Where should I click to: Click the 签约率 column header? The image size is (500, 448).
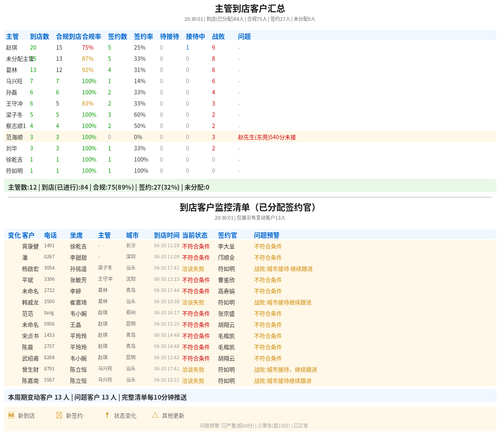[143, 36]
